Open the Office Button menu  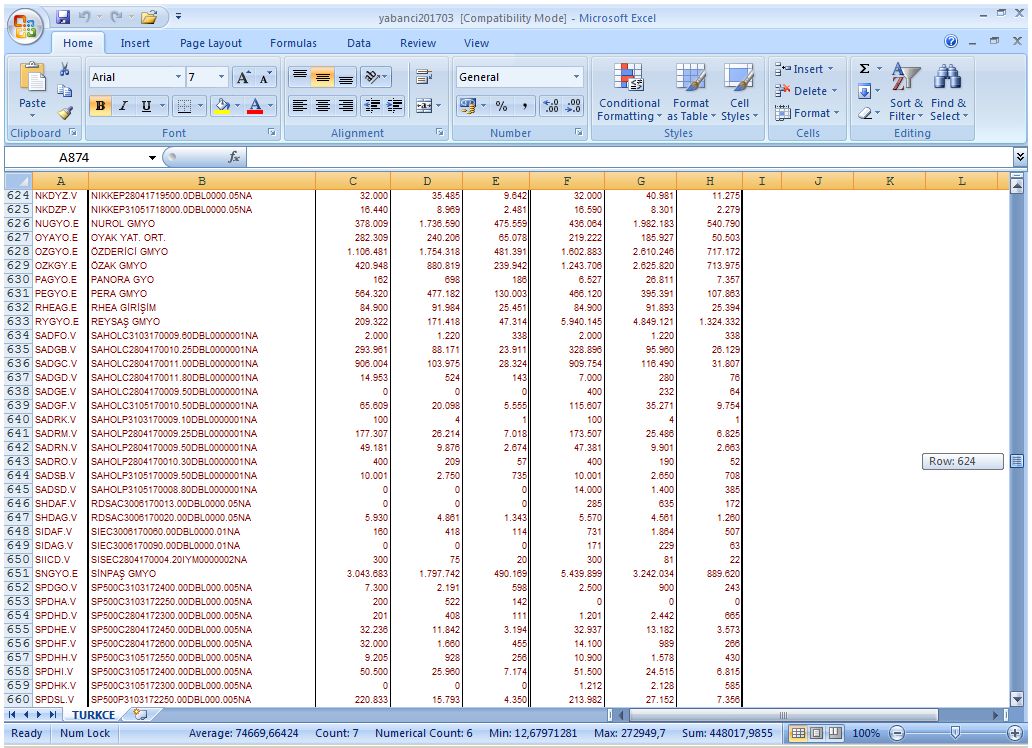pos(25,27)
